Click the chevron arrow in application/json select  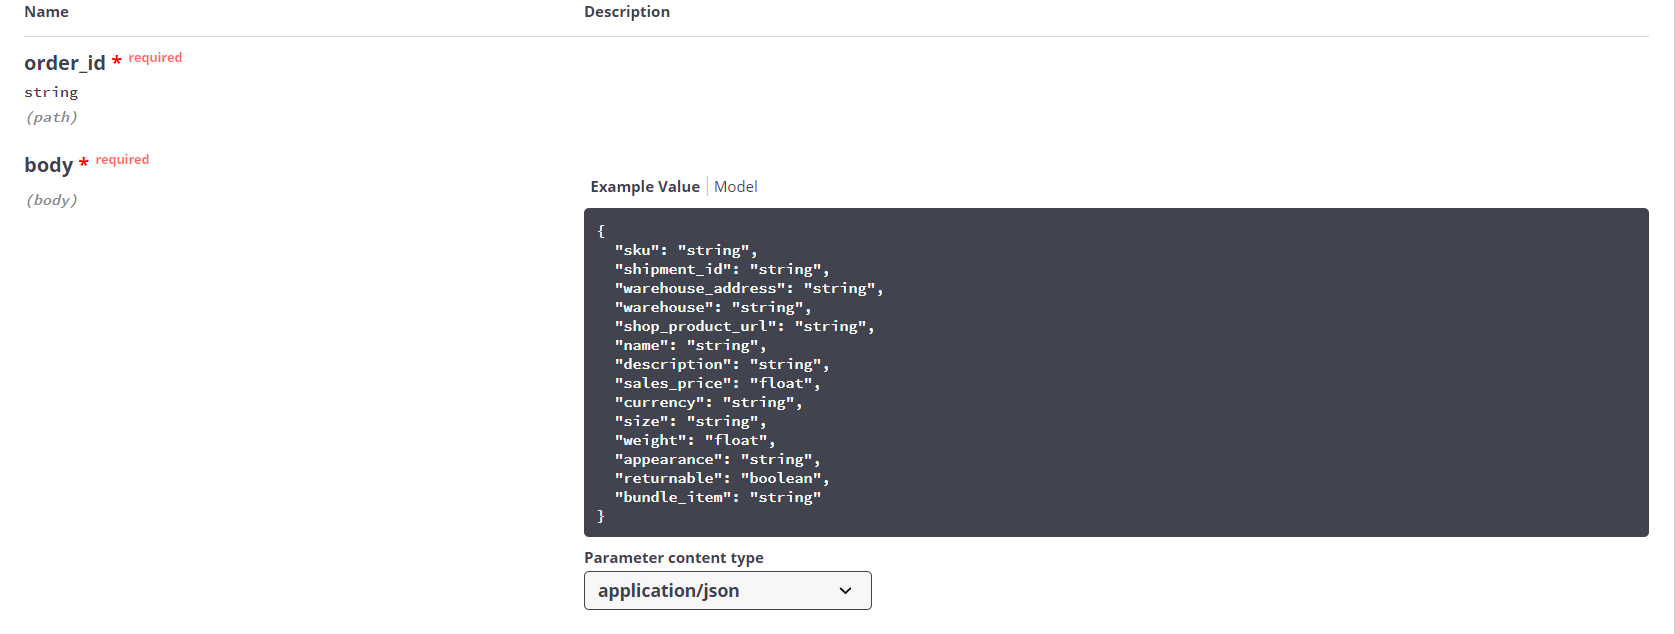[x=846, y=591]
